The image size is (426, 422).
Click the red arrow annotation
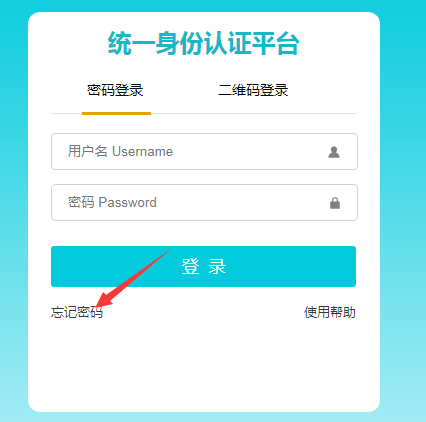point(133,277)
